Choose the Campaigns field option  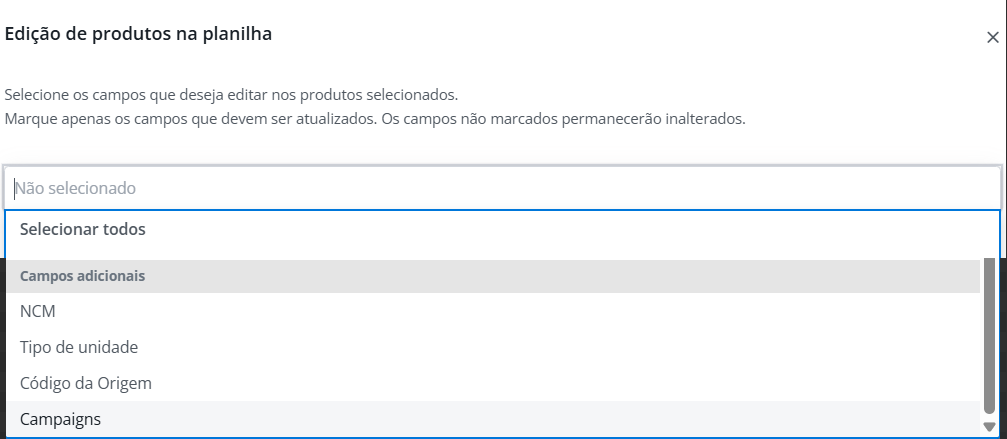(60, 419)
